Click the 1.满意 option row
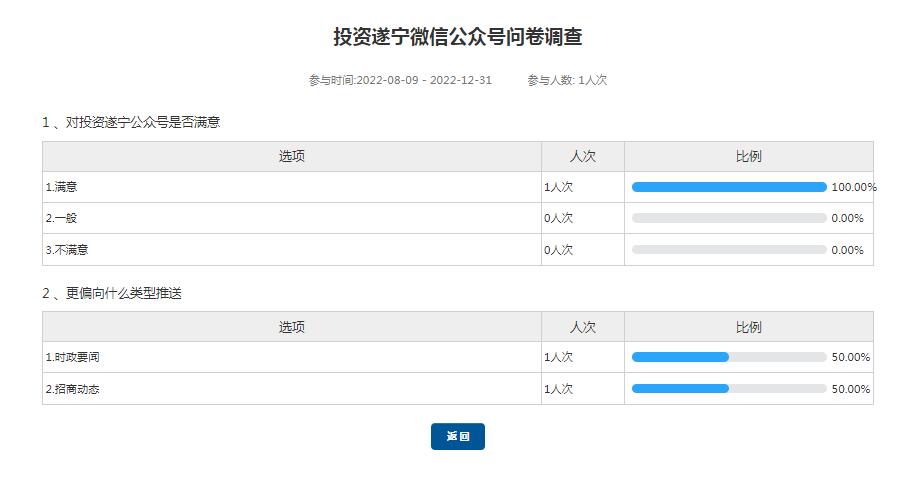This screenshot has width=916, height=482. pos(61,187)
